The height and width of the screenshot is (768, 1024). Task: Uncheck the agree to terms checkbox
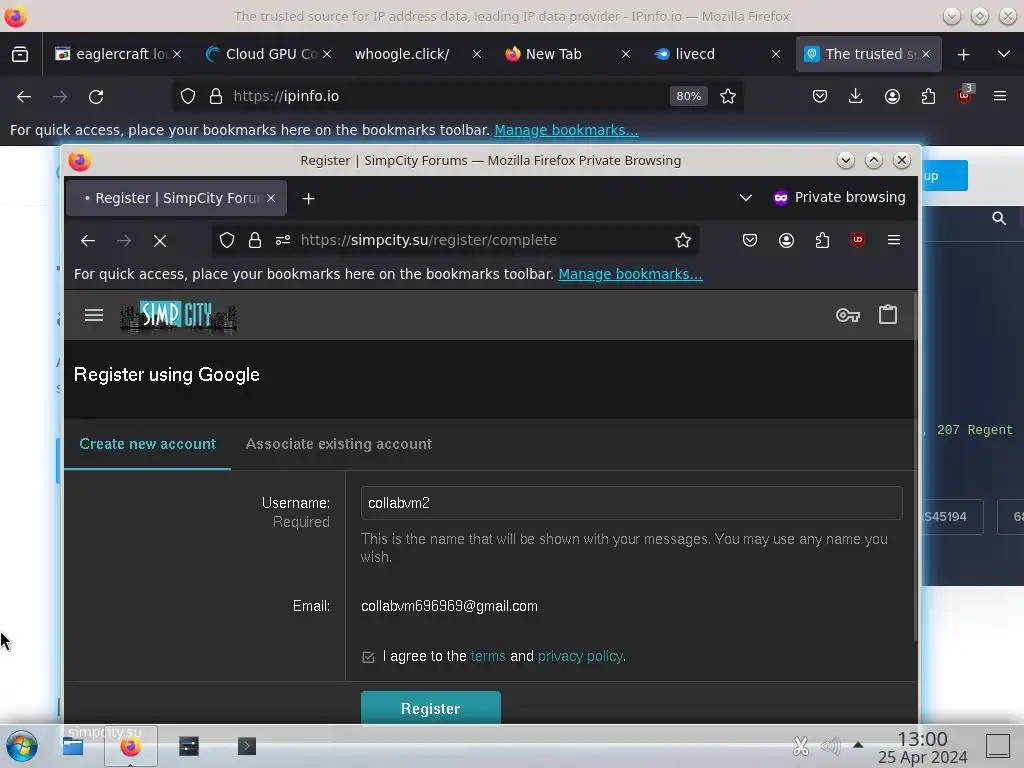click(368, 657)
